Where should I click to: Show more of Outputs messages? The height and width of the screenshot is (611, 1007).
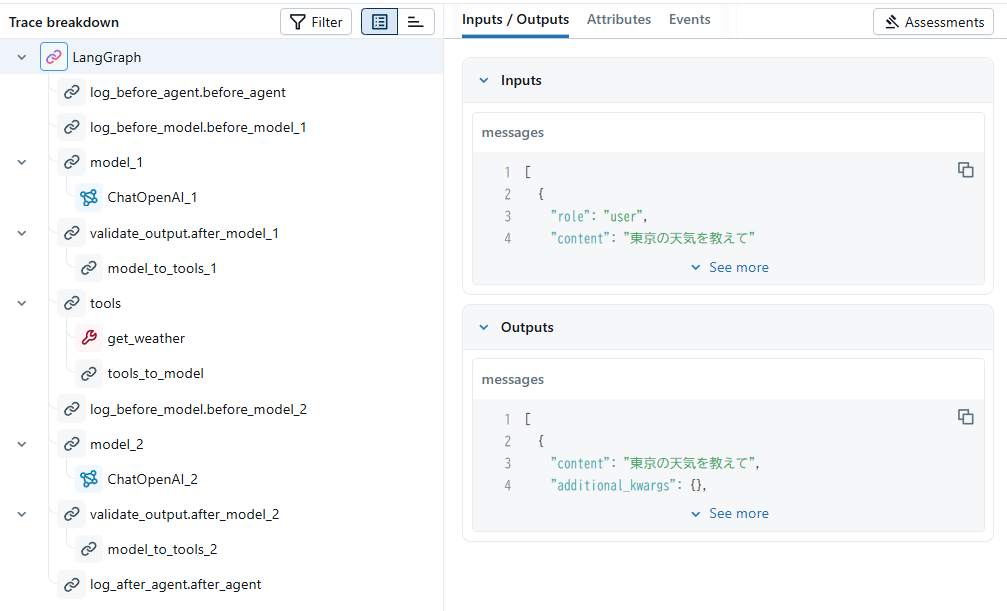pos(729,513)
